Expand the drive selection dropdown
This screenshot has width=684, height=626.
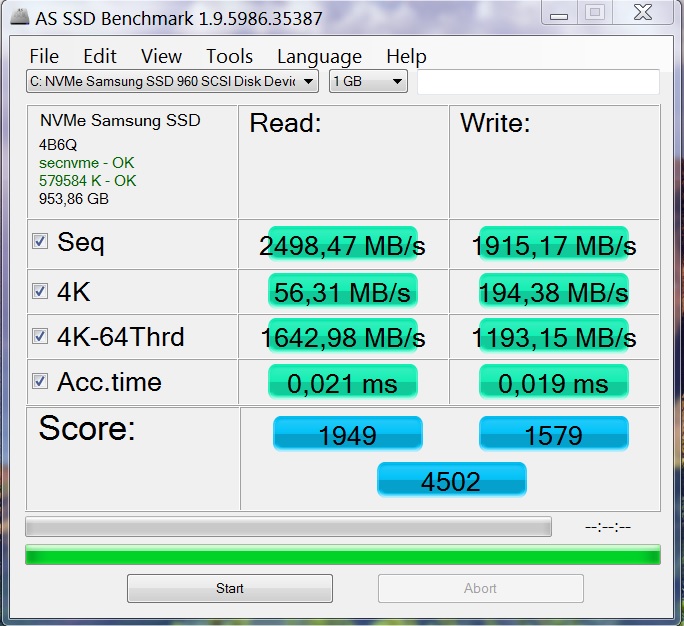[172, 81]
